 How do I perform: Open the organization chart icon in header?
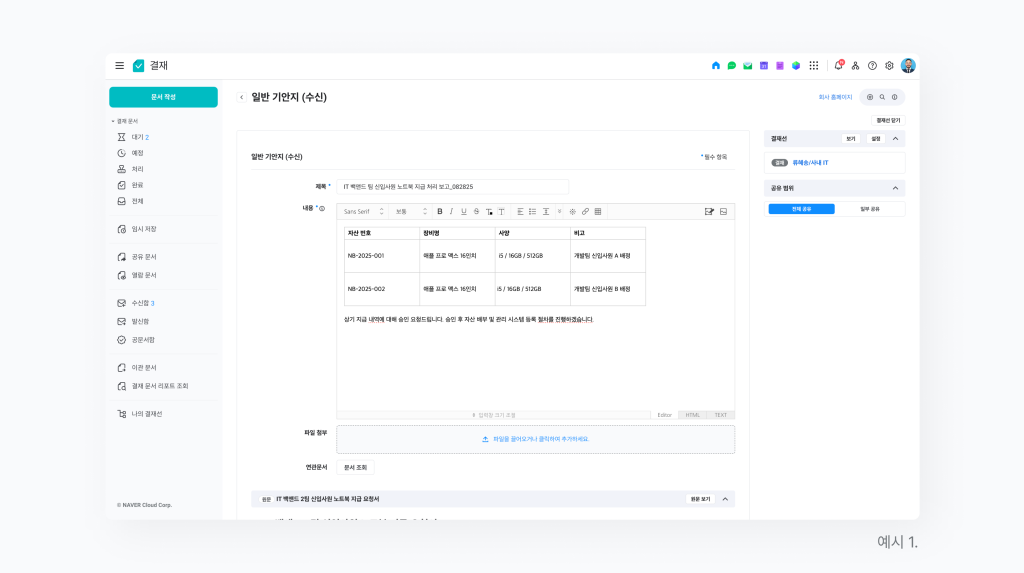855,65
